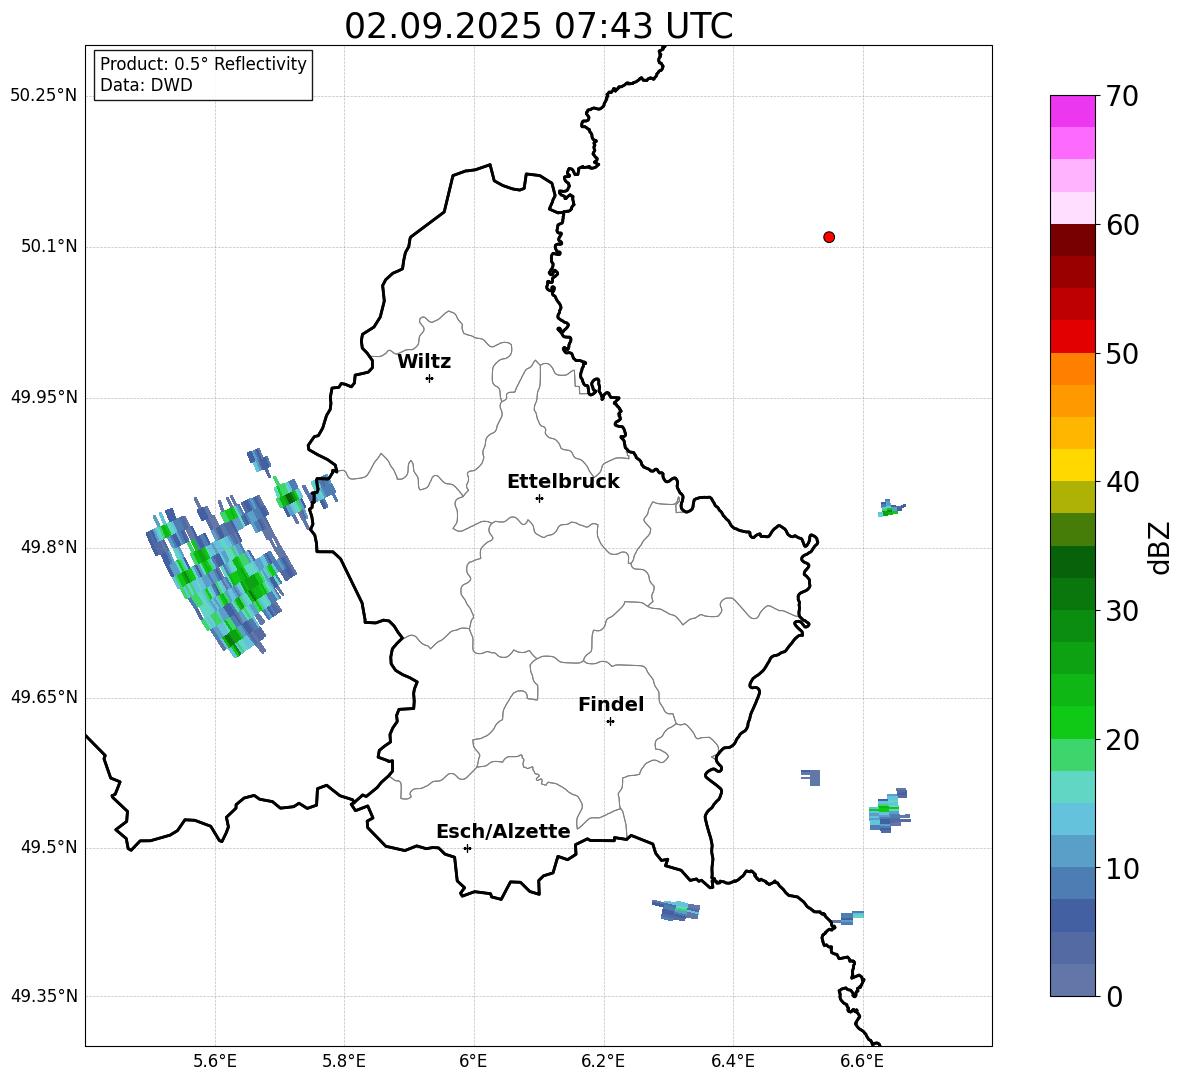Click the 6.6°E longitude label
1184x1081 pixels.
click(862, 1062)
